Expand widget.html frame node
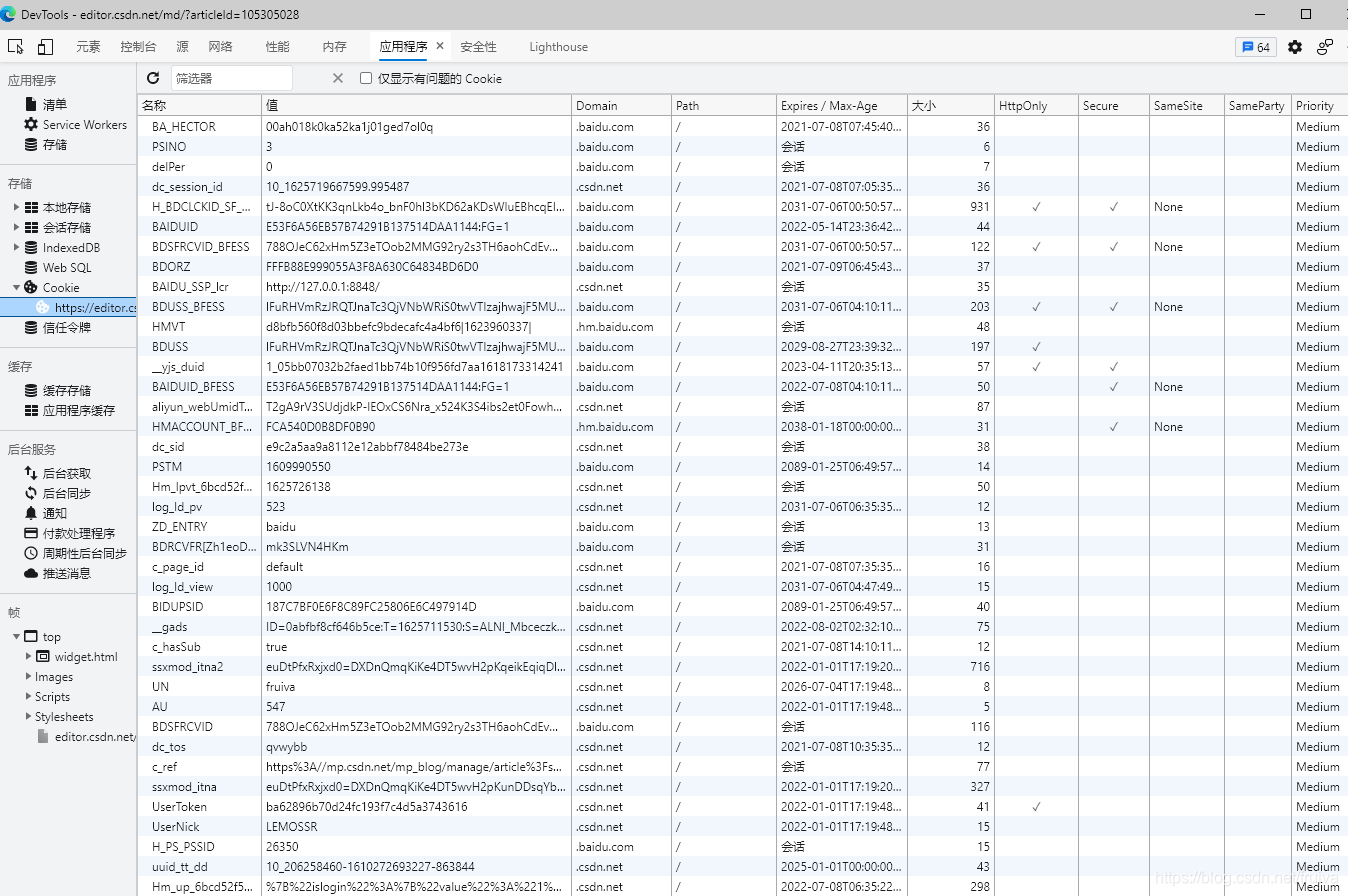Screen dimensions: 1348x896 click(29, 657)
